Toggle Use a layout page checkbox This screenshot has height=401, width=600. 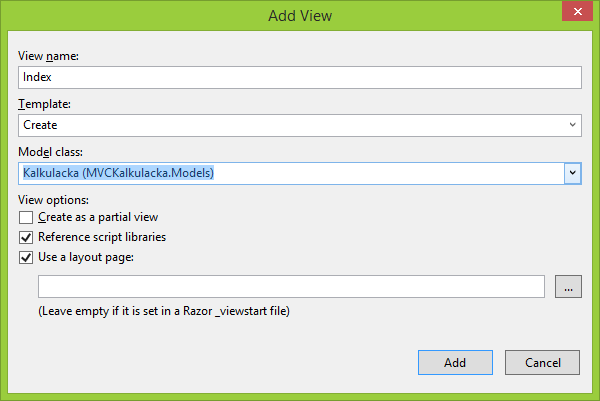click(x=26, y=257)
